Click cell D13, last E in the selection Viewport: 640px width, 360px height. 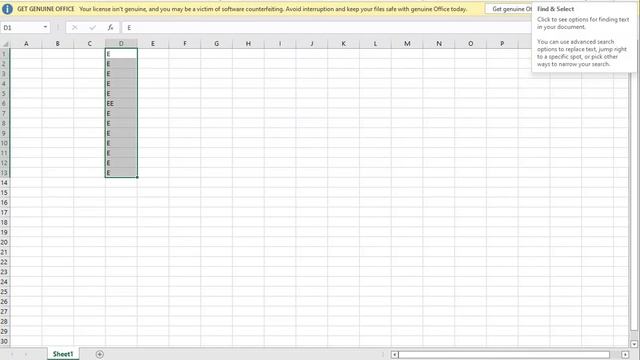click(x=121, y=173)
